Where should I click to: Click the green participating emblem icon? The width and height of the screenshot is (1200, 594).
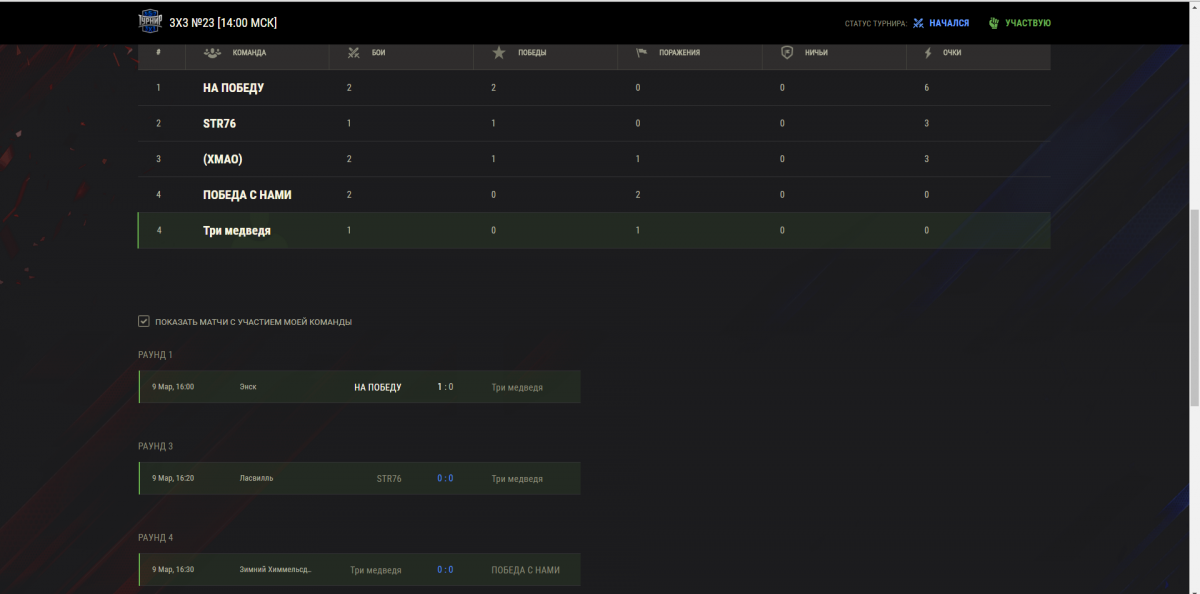(x=994, y=23)
